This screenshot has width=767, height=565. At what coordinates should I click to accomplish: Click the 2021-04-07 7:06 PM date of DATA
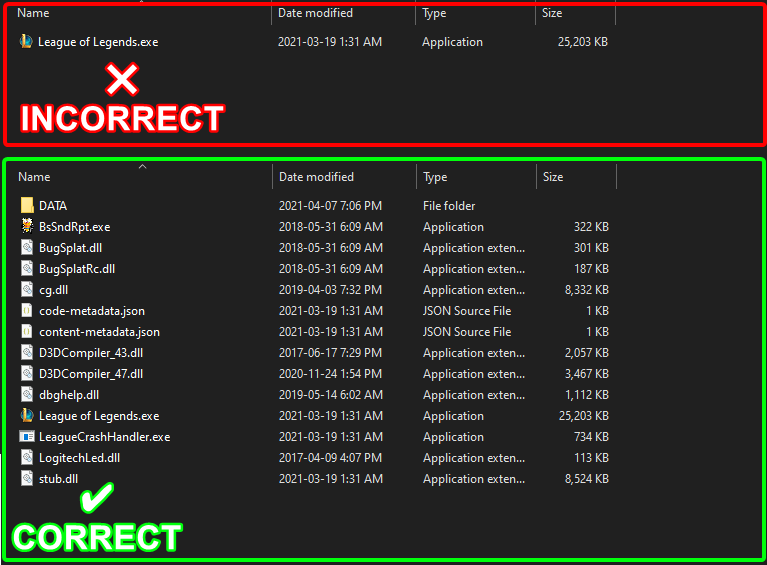tap(330, 206)
